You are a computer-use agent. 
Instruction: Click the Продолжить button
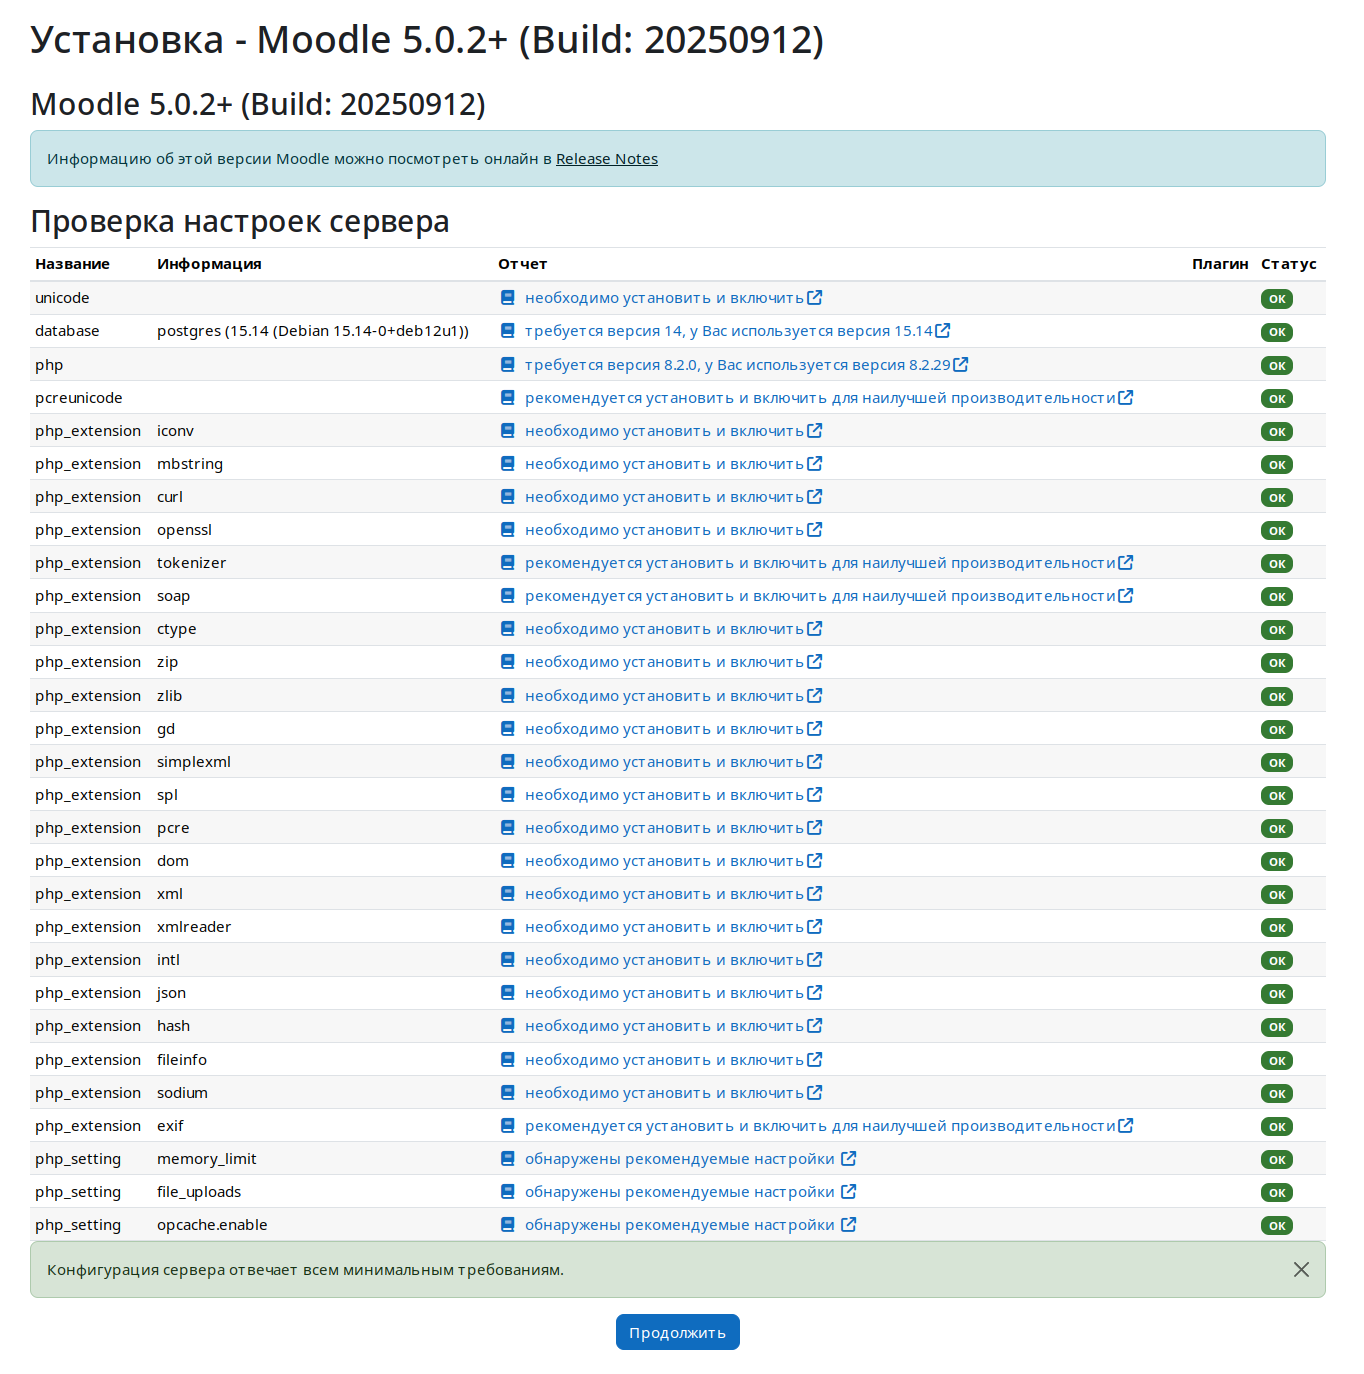click(x=678, y=1332)
